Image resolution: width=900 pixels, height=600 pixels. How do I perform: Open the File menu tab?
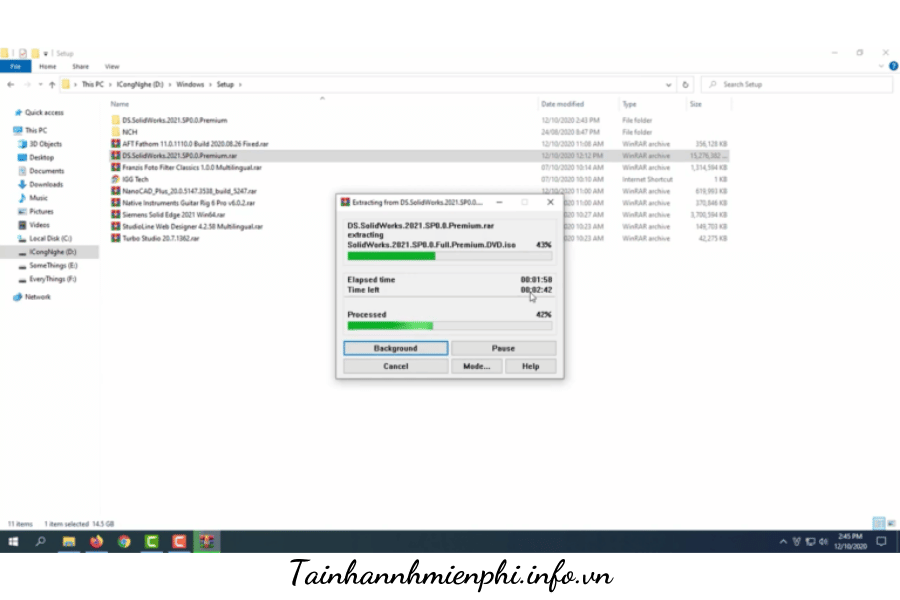click(15, 67)
